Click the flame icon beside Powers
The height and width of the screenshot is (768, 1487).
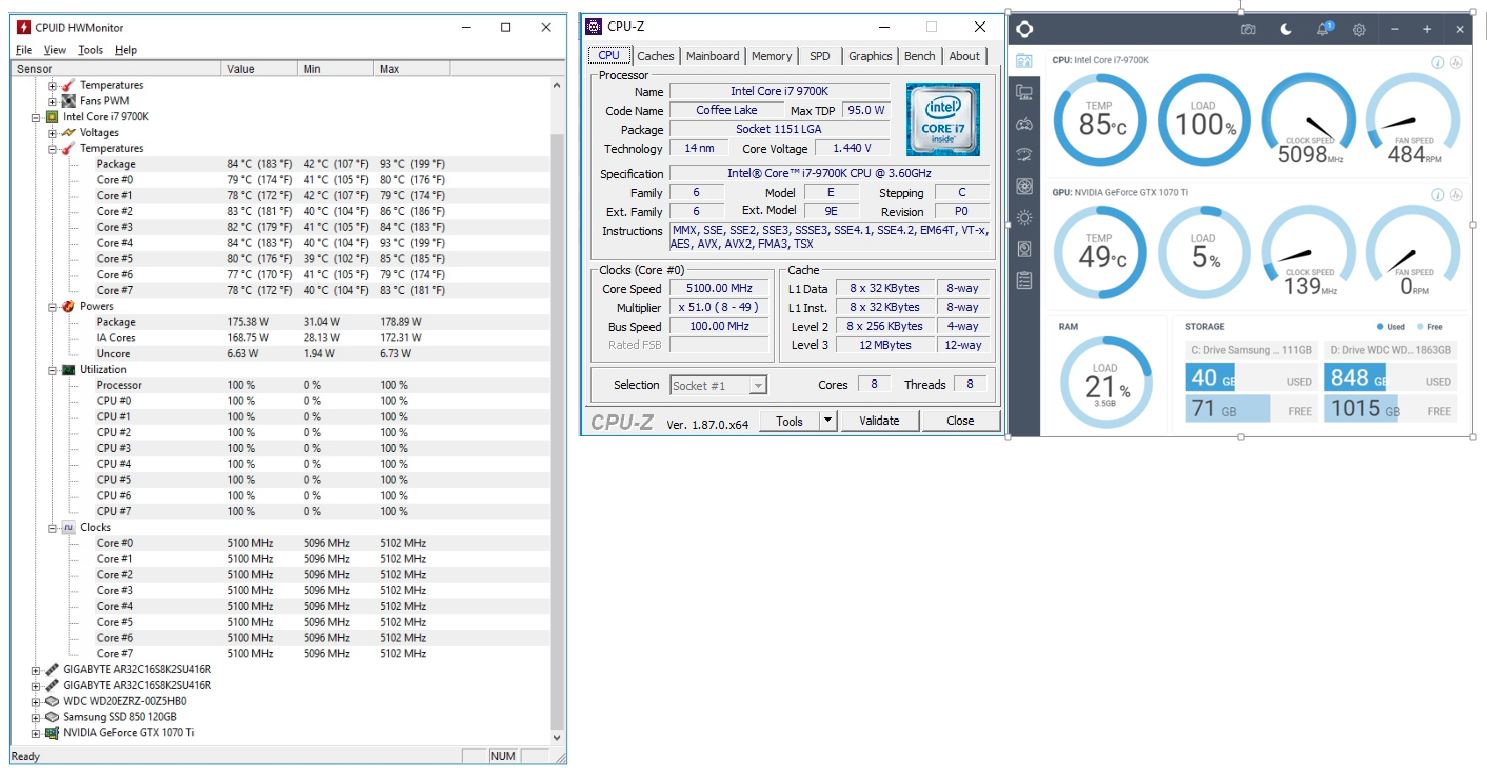(69, 306)
